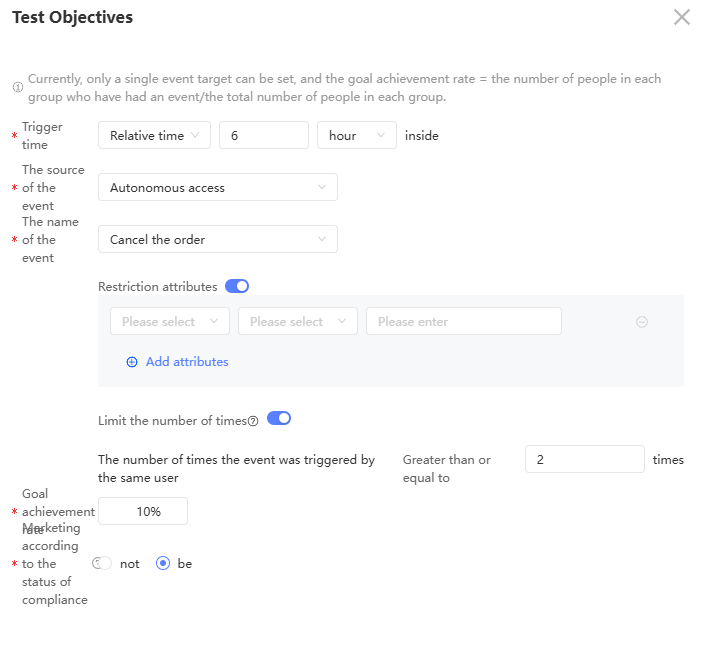Select the "be" radio option
Screen dimensions: 701x664
point(164,563)
